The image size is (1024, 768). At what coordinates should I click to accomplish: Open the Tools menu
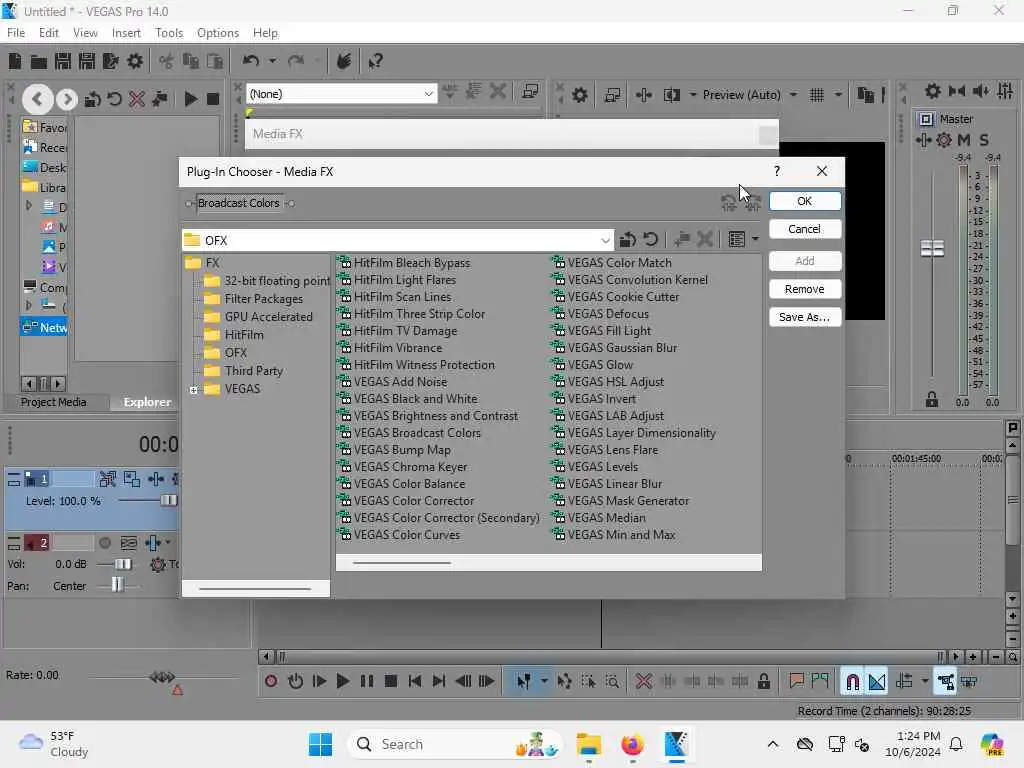click(x=169, y=33)
